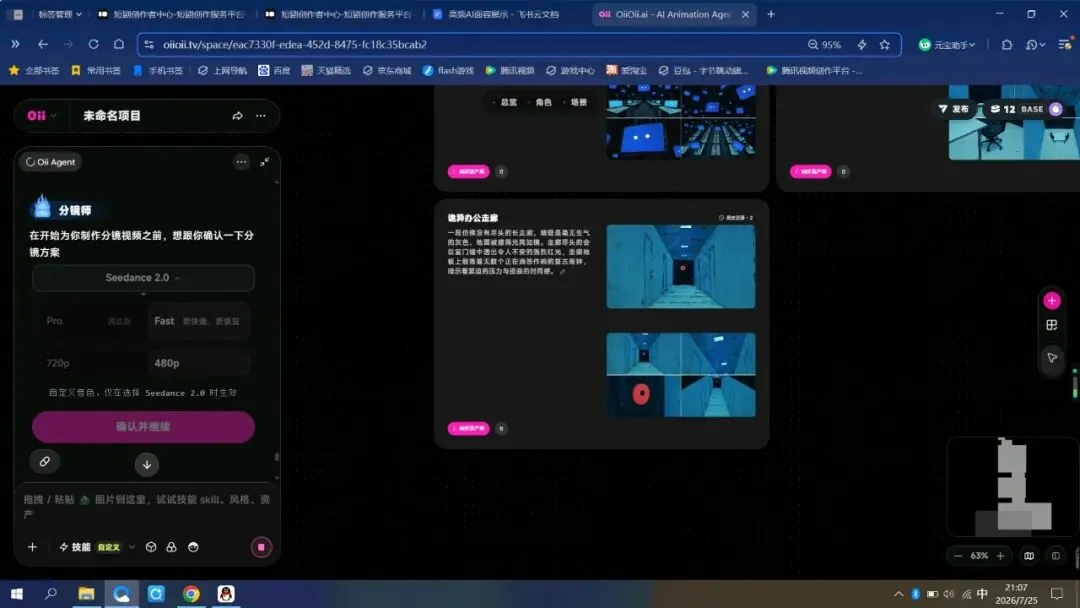Open the 元宝助手 dropdown
The image size is (1080, 608).
[947, 45]
